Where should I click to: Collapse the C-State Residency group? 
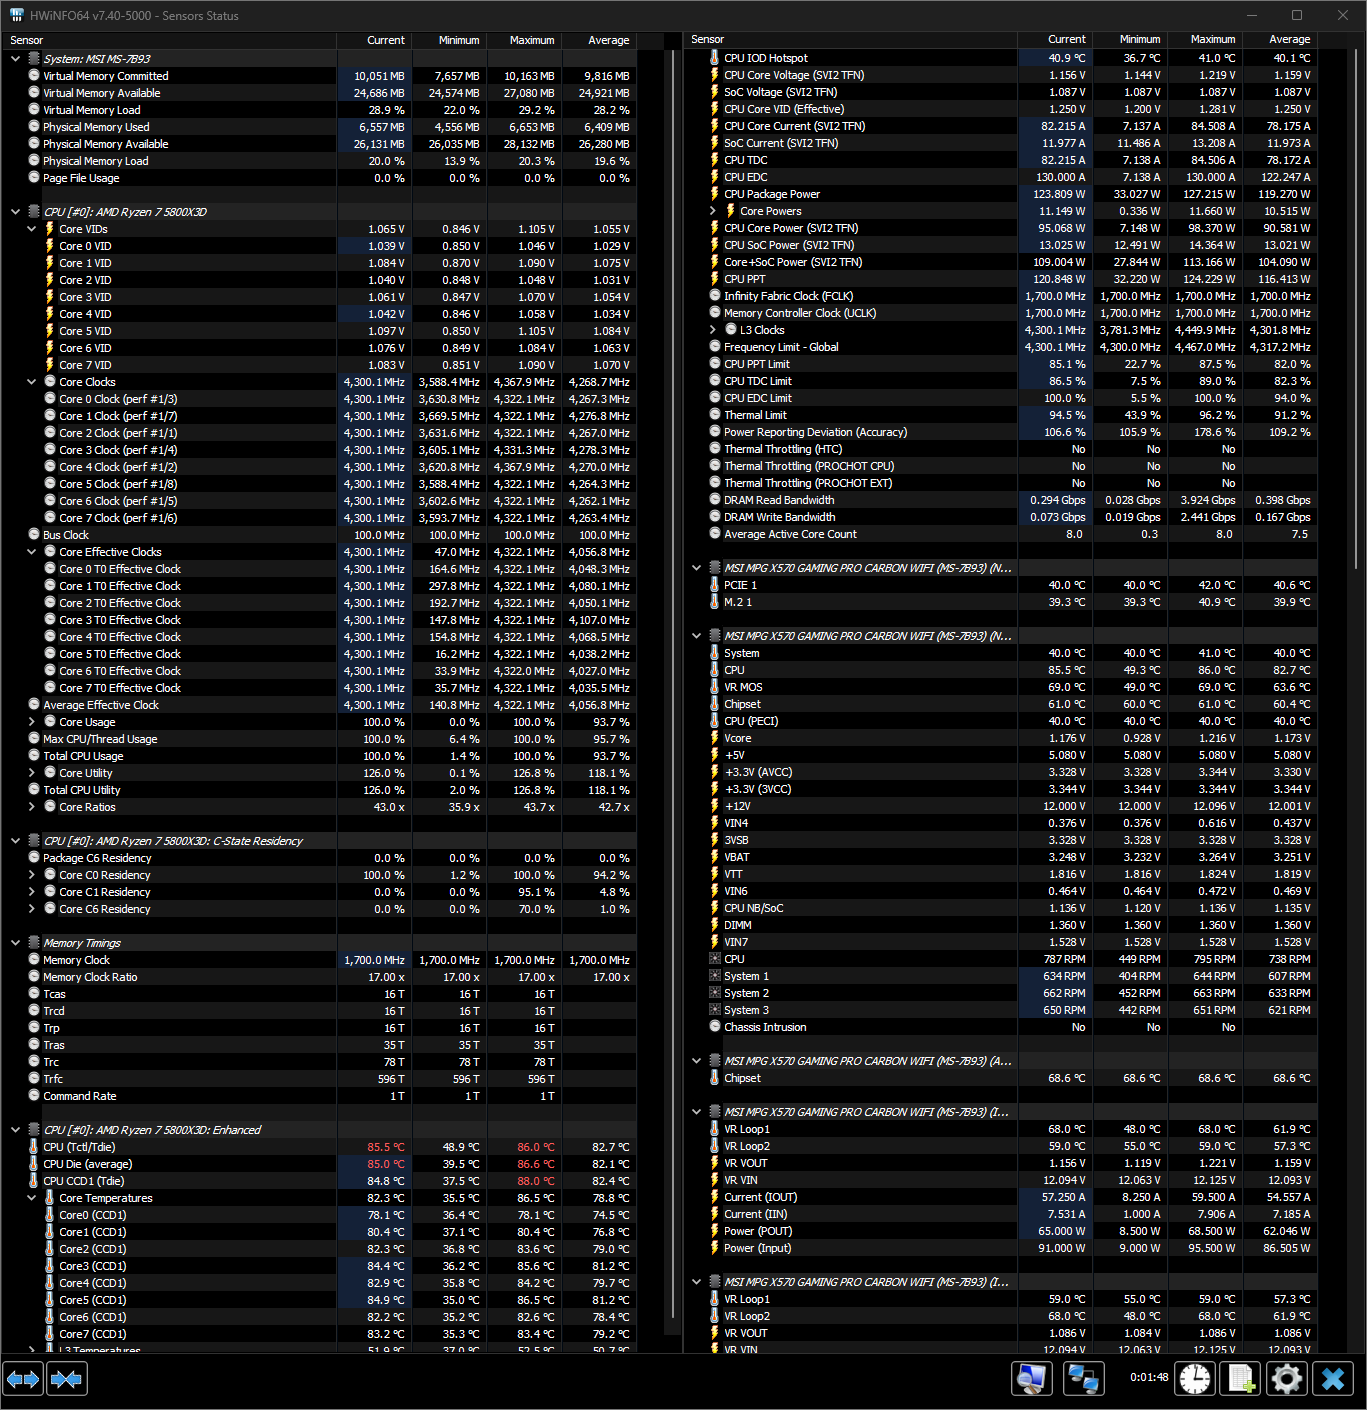[15, 841]
